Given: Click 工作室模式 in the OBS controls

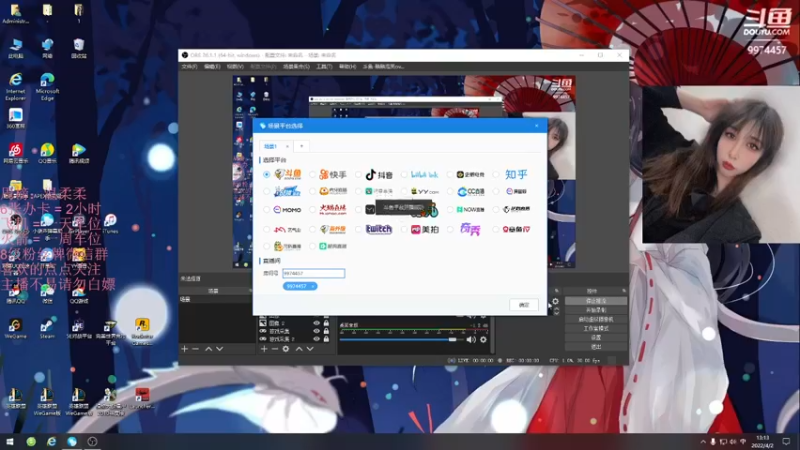Looking at the screenshot, I should 596,329.
